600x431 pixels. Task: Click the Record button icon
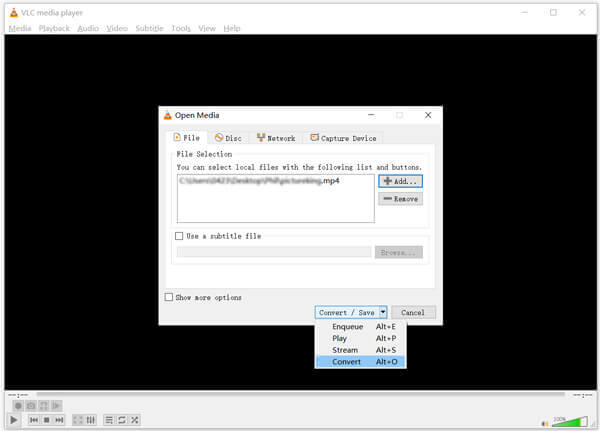tap(18, 405)
